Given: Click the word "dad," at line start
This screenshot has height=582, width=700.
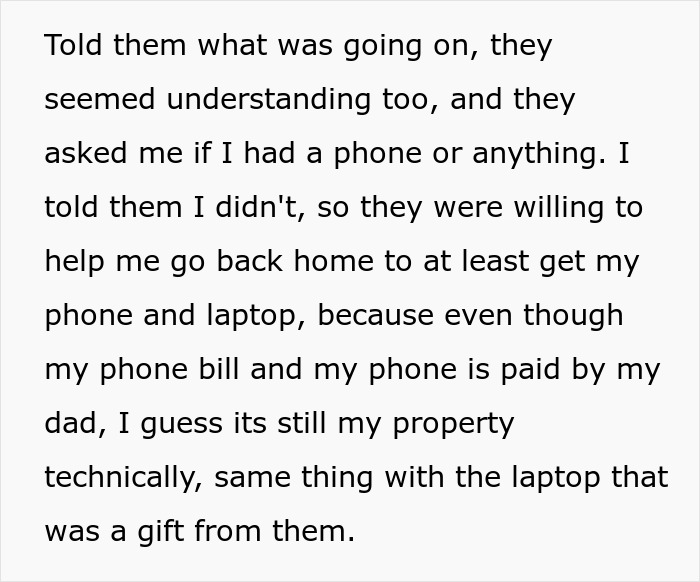Looking at the screenshot, I should [76, 423].
